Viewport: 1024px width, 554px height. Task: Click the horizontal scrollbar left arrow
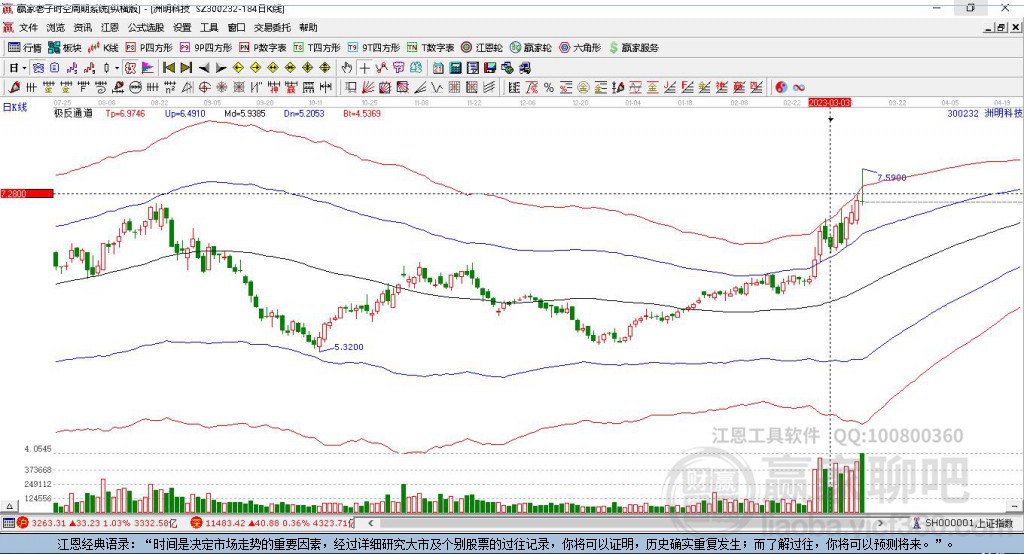tap(371, 523)
